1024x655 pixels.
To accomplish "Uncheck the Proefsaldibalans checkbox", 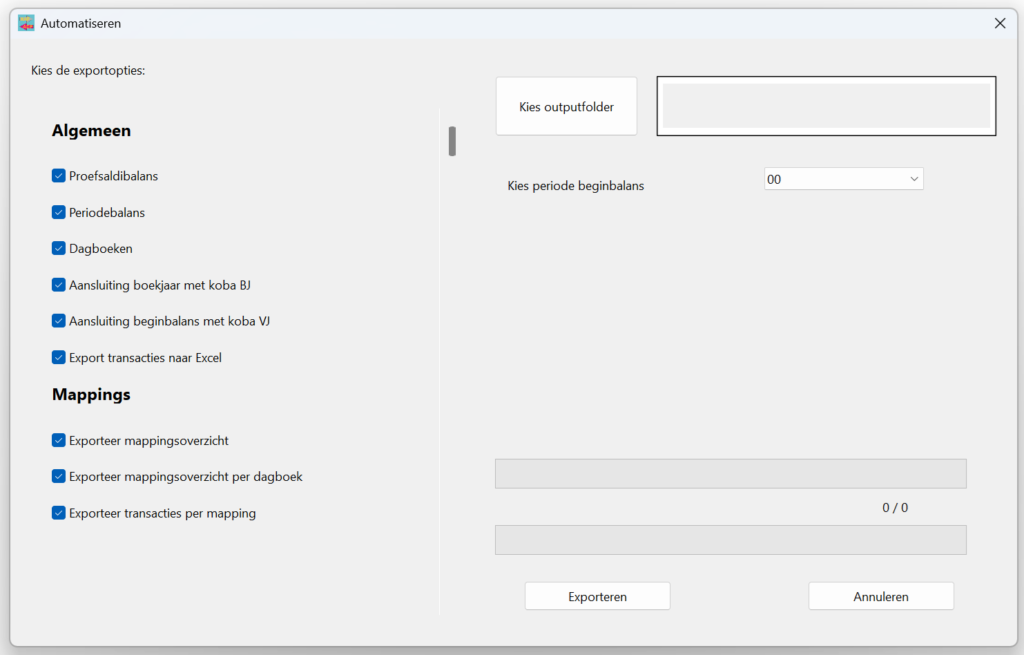I will click(59, 176).
